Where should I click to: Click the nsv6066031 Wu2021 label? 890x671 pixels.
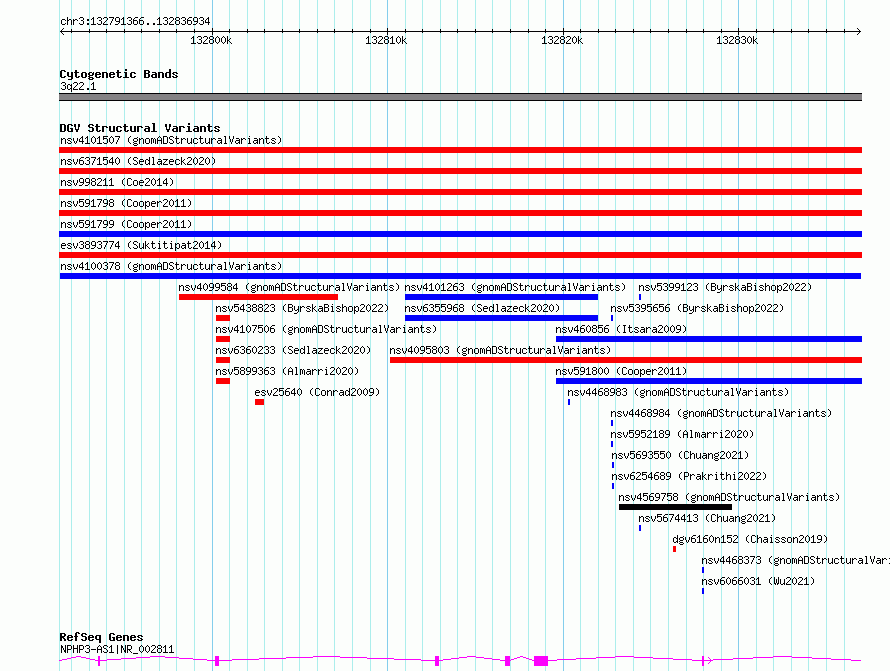(x=758, y=581)
